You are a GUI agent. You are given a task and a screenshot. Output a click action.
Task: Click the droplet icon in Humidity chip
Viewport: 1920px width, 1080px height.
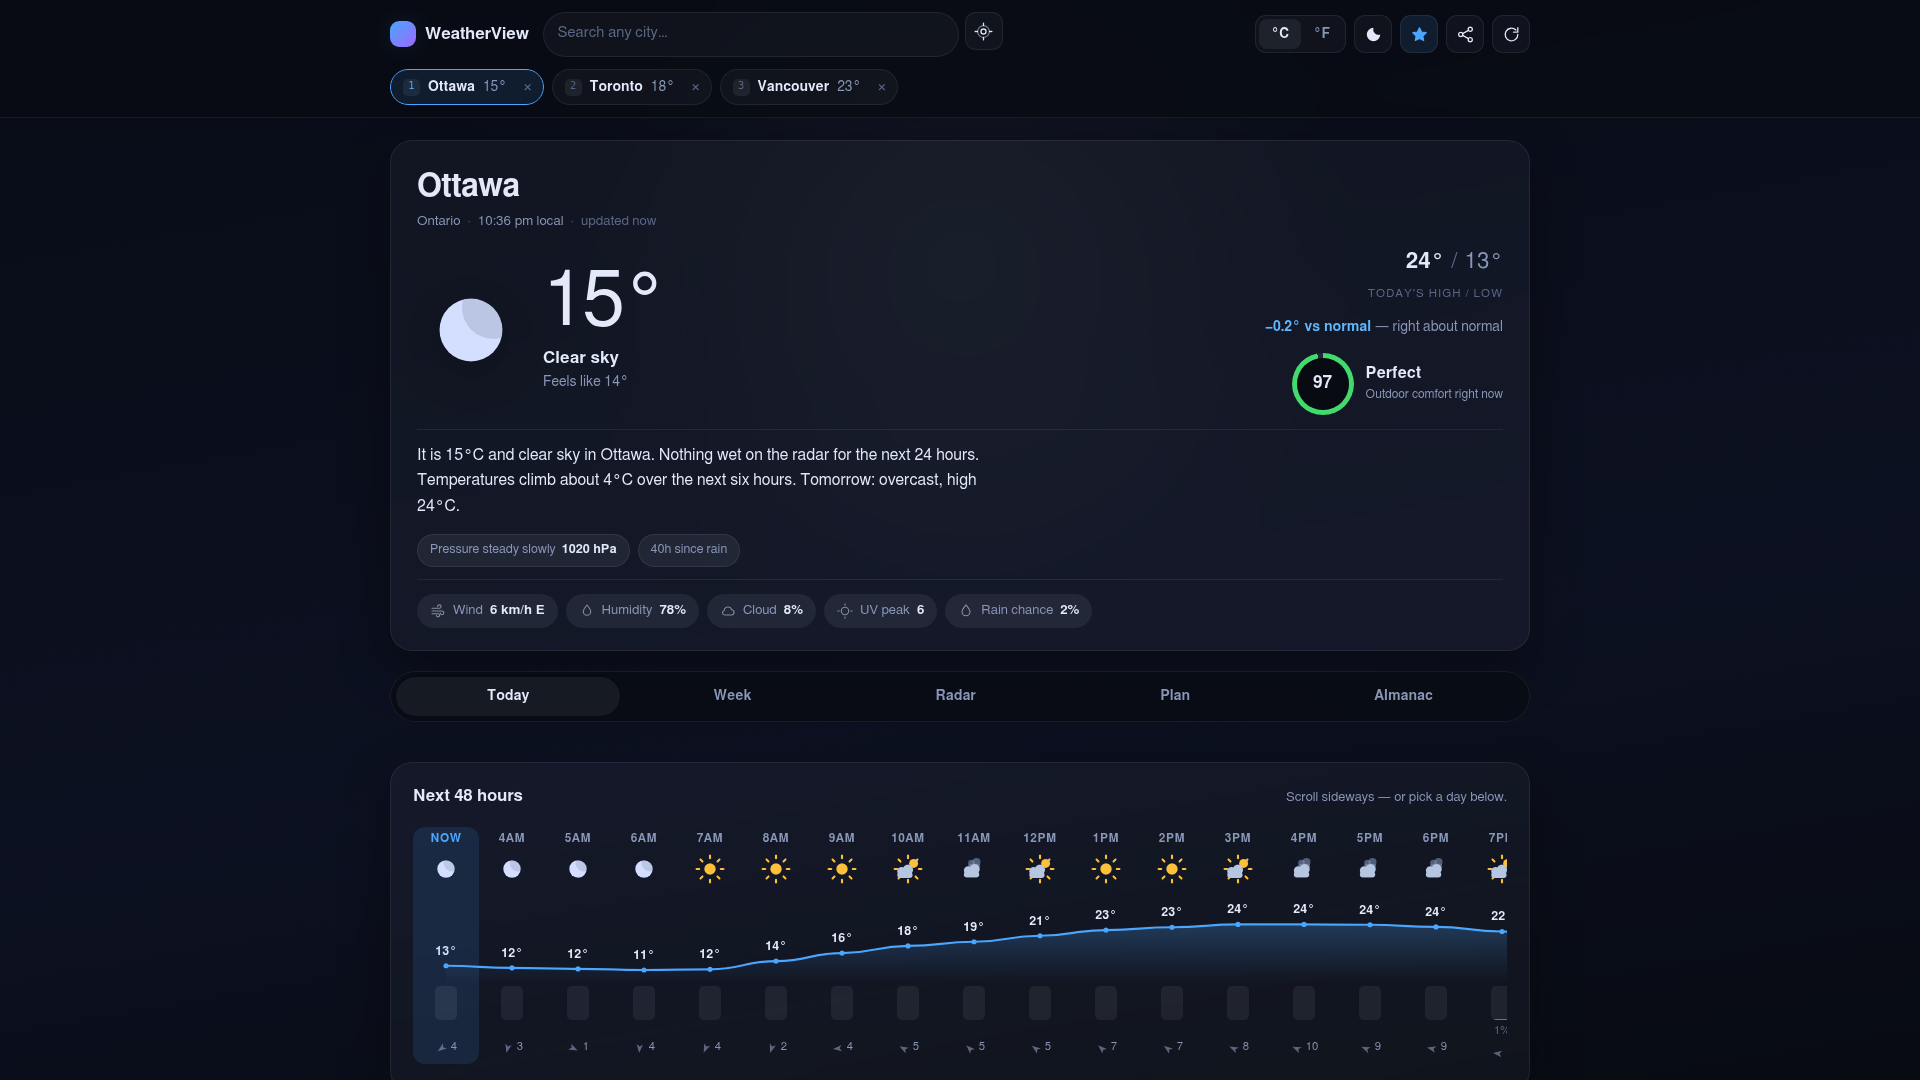click(587, 611)
